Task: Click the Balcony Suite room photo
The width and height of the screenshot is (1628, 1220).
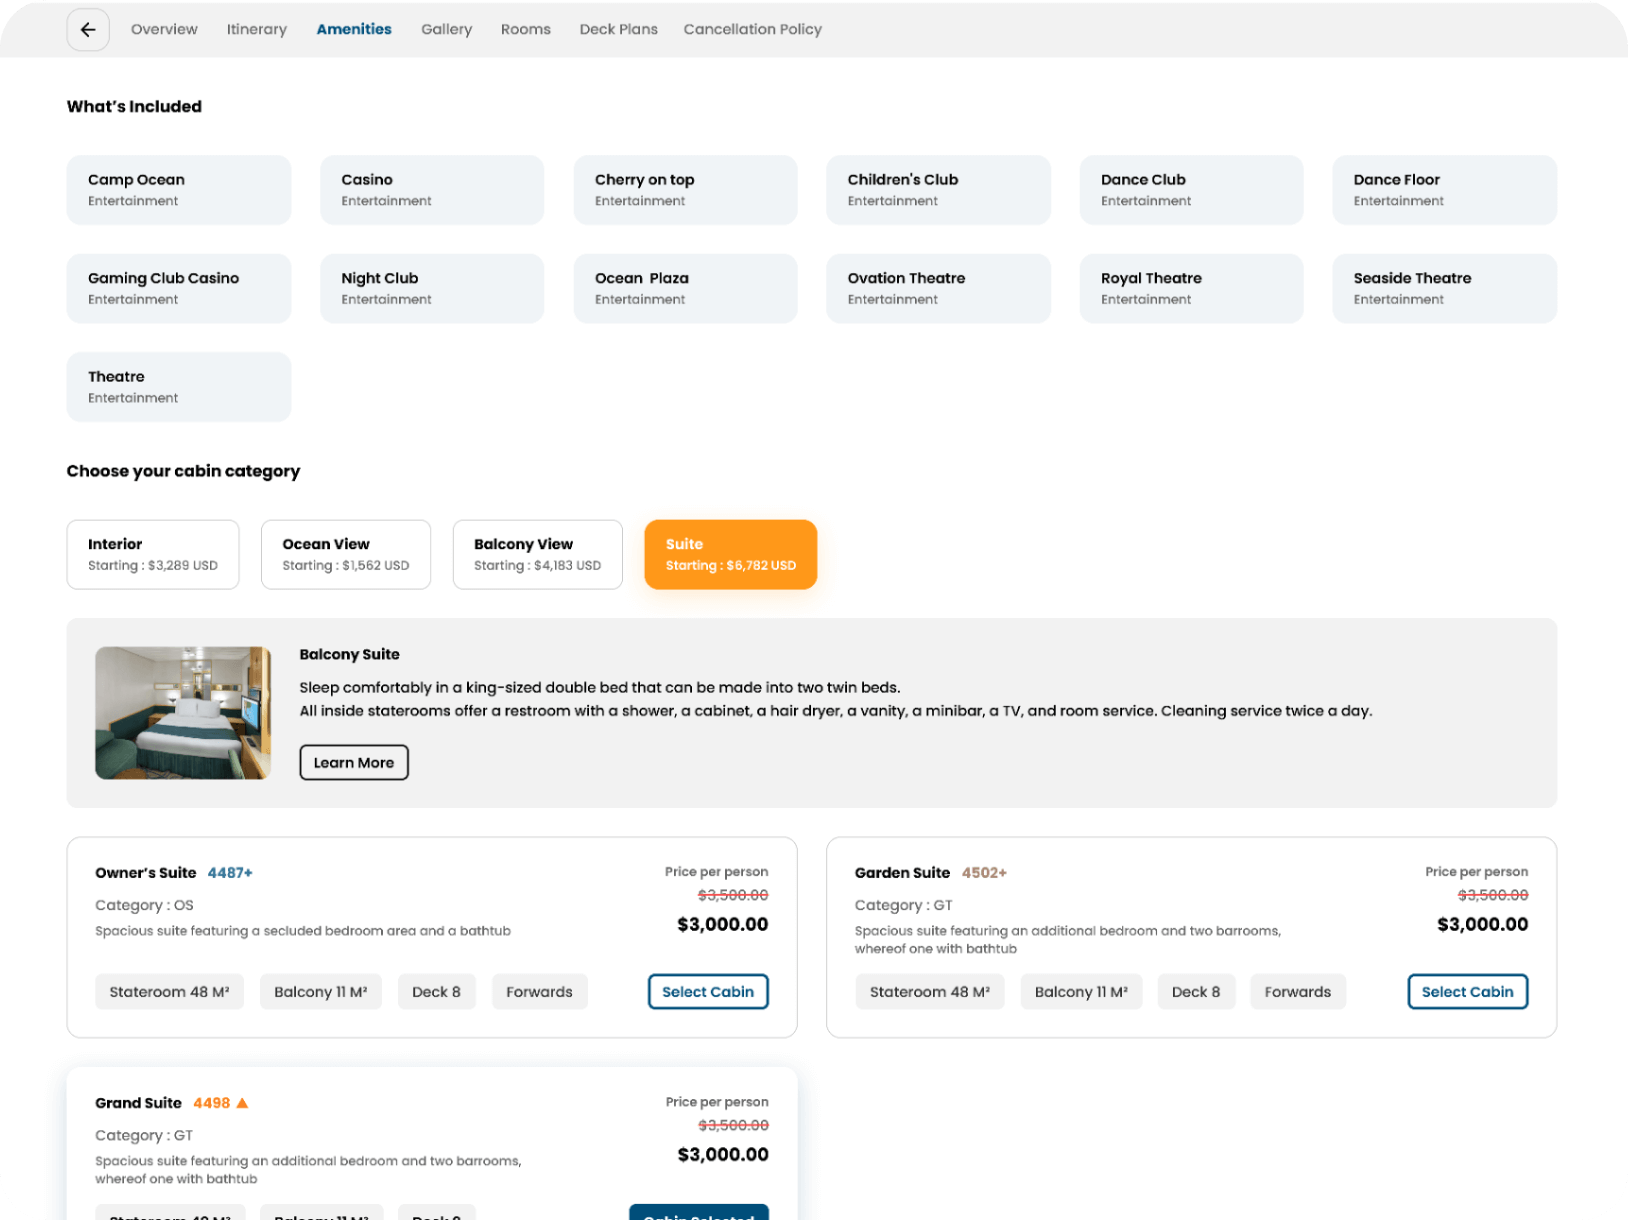Action: tap(183, 712)
